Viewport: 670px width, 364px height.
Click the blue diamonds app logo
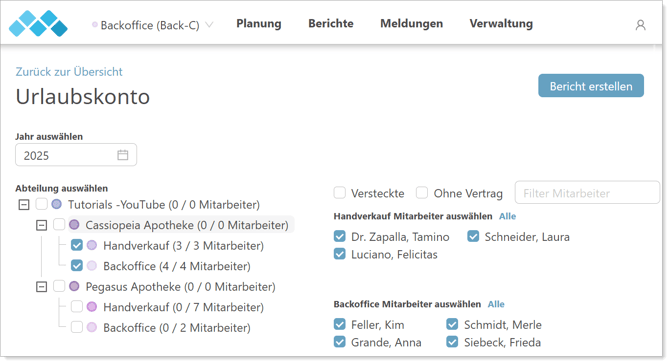tap(38, 23)
